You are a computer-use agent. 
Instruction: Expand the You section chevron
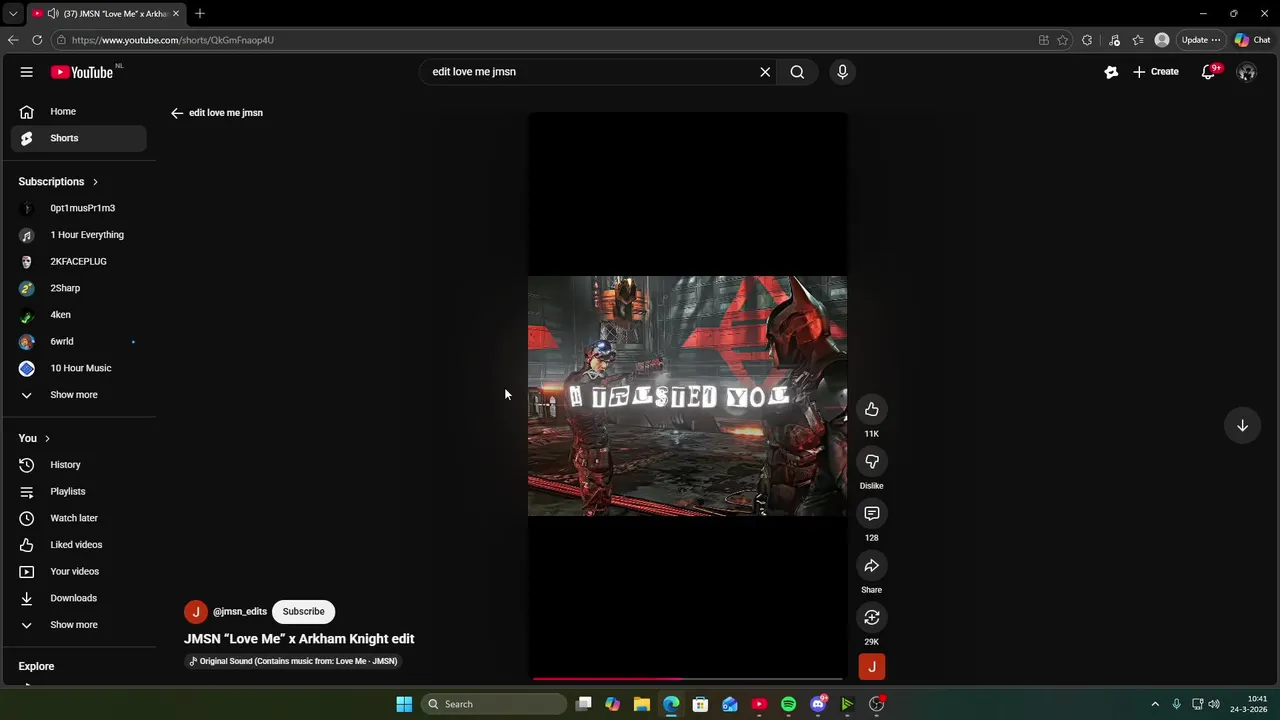click(47, 438)
